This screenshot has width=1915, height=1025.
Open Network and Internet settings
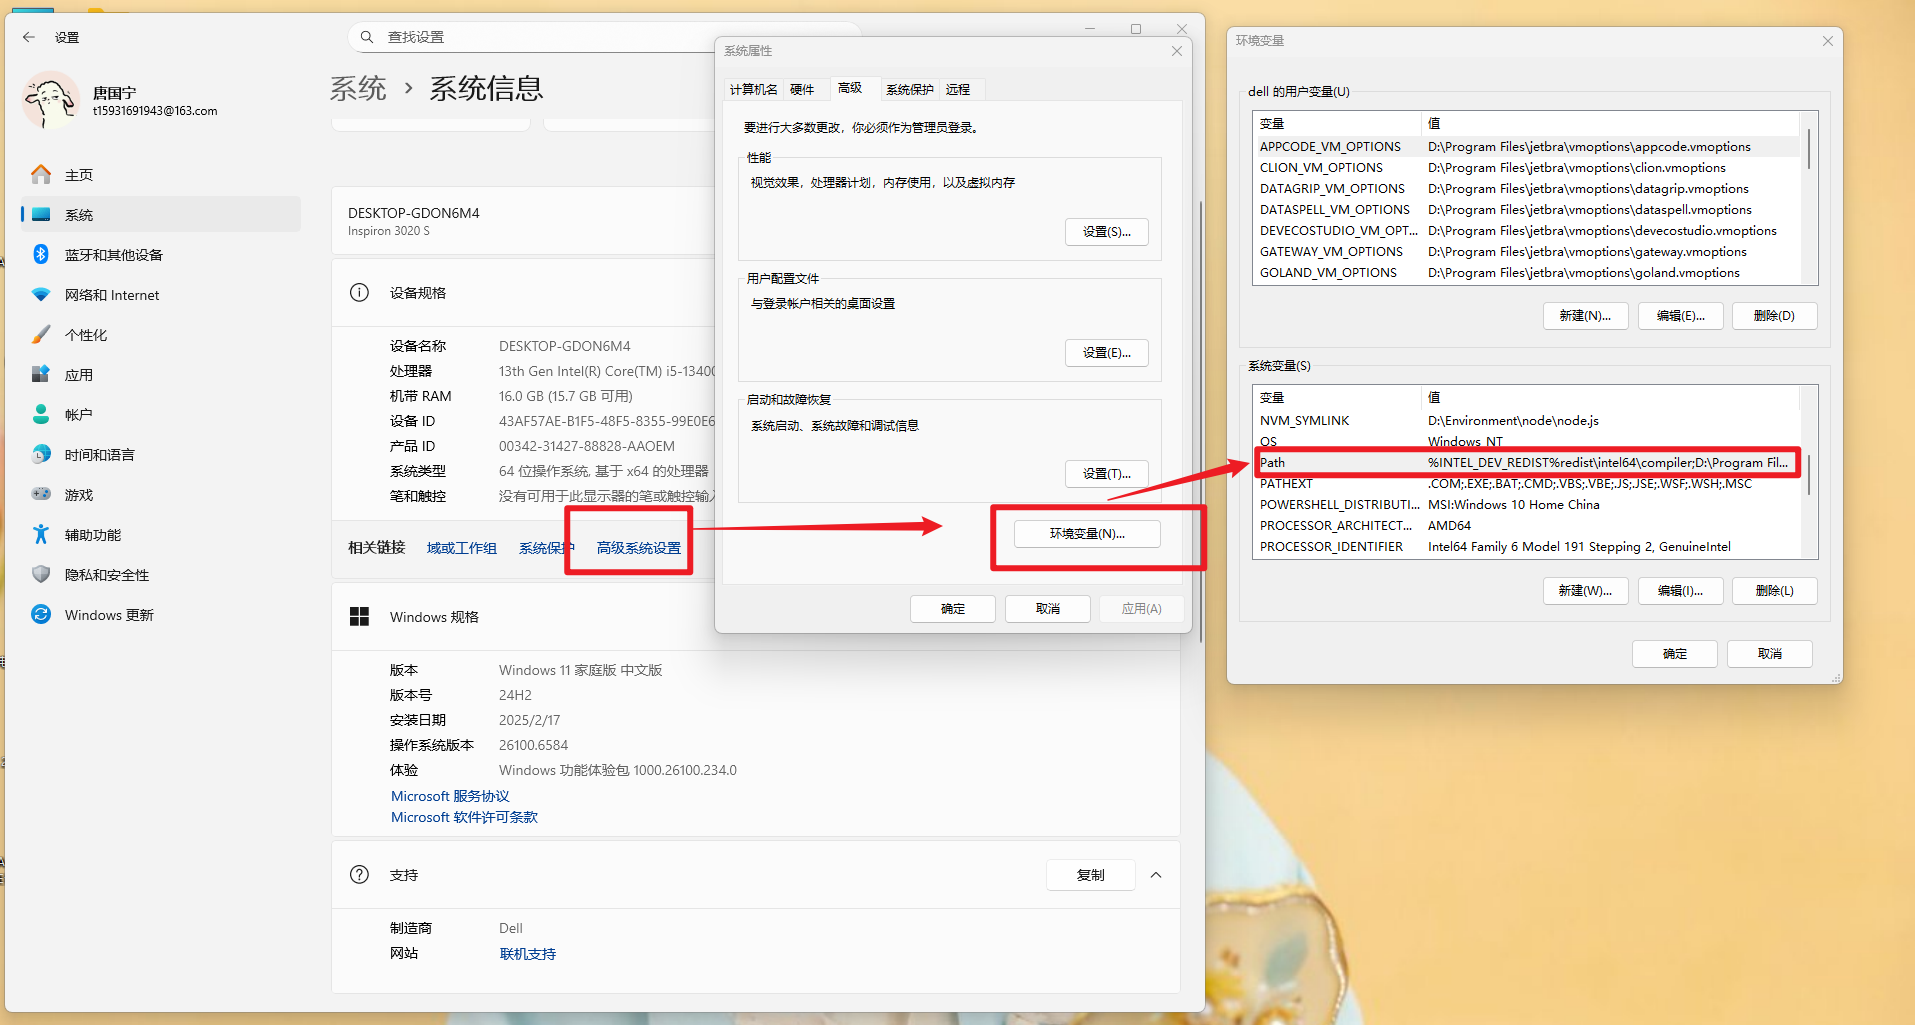pyautogui.click(x=160, y=295)
